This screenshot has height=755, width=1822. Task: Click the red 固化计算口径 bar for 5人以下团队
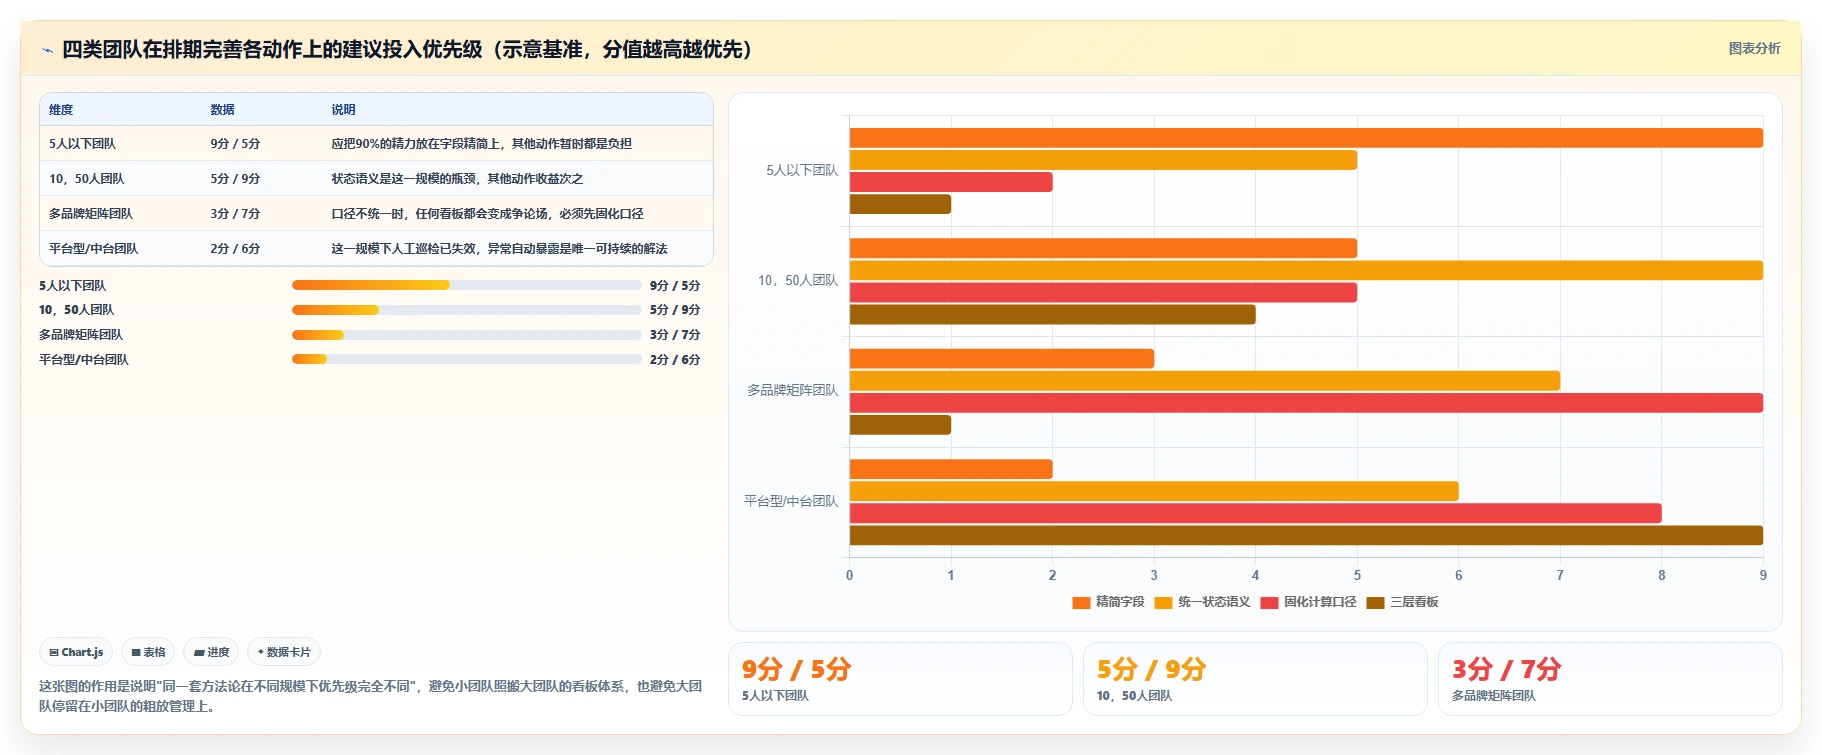click(x=951, y=182)
